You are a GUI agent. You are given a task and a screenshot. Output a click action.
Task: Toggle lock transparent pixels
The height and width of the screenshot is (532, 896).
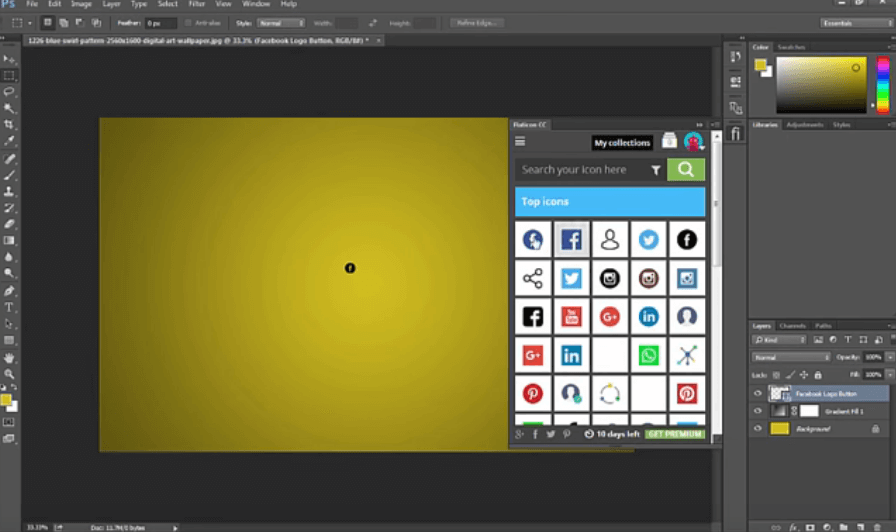click(776, 375)
